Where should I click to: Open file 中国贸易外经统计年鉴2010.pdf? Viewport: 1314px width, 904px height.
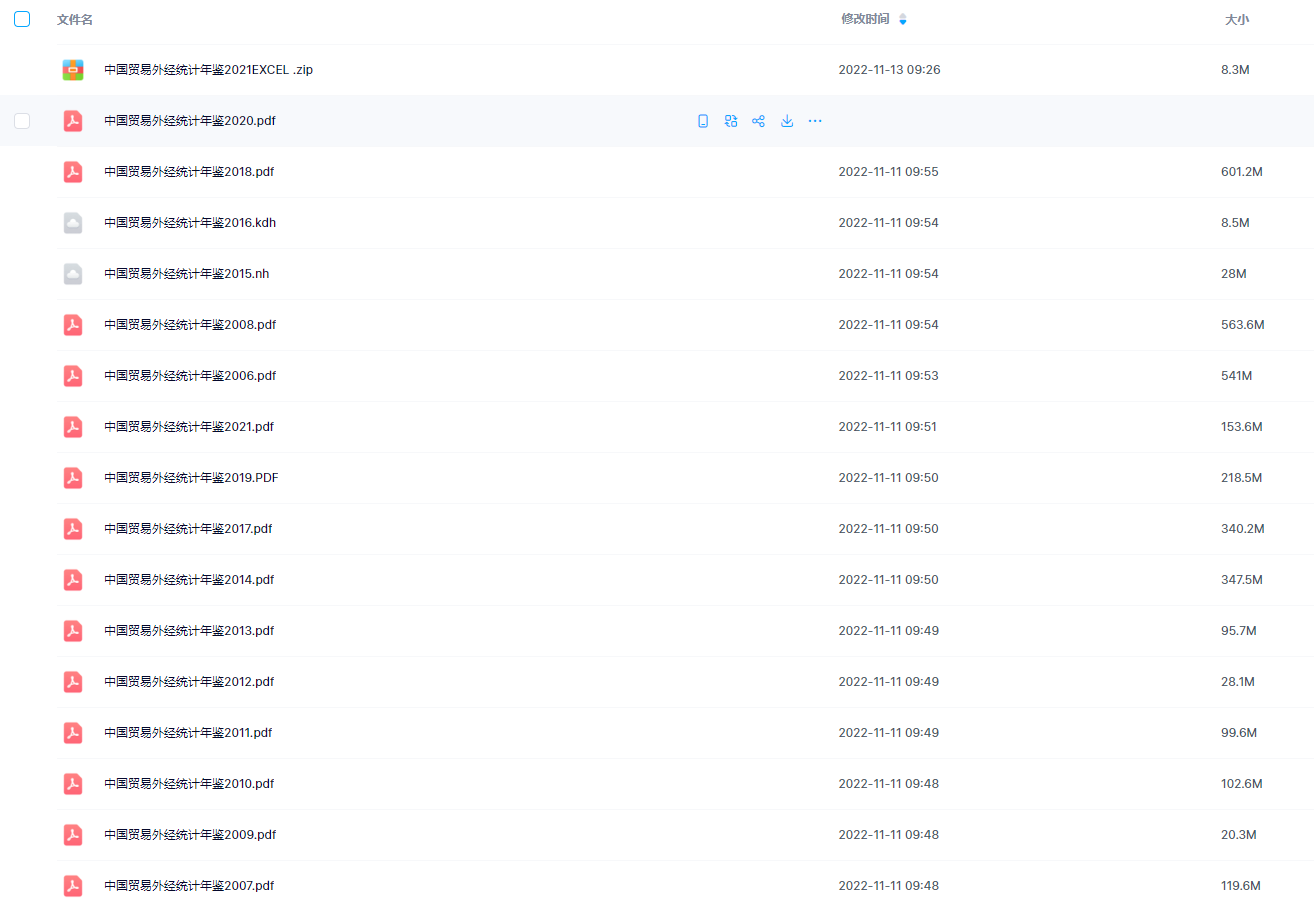189,784
